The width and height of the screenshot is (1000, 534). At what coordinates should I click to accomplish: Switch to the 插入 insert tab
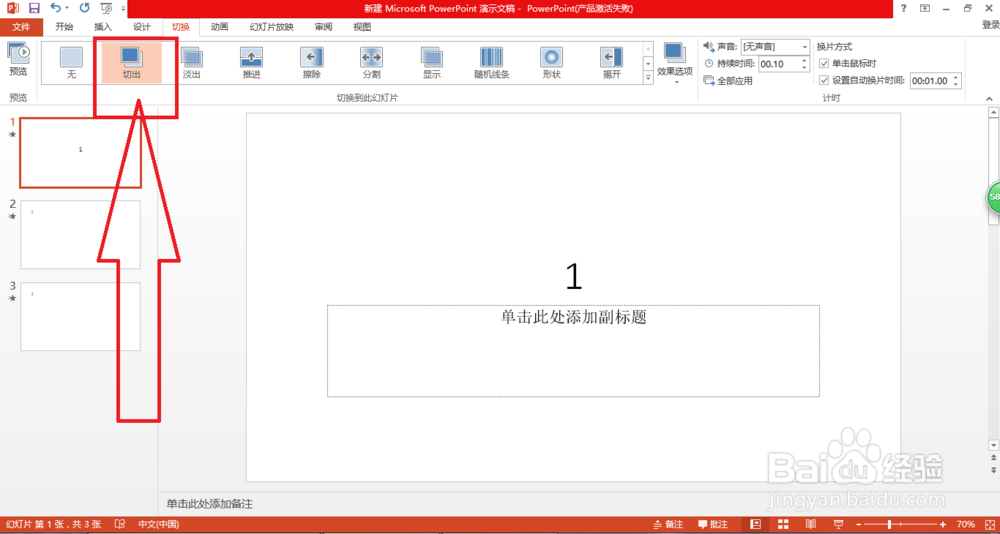pos(103,27)
